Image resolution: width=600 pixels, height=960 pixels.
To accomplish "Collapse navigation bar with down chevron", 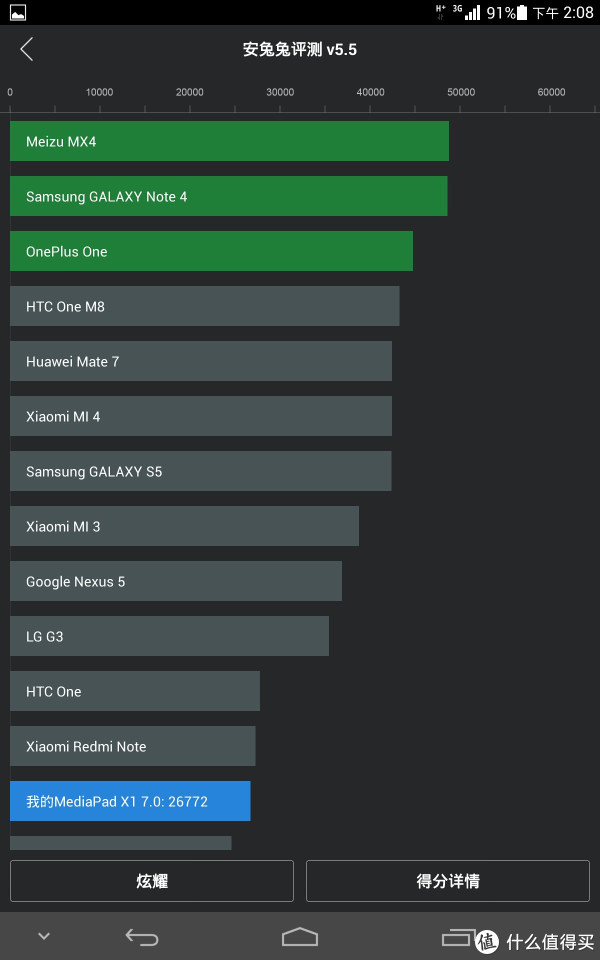I will point(44,936).
